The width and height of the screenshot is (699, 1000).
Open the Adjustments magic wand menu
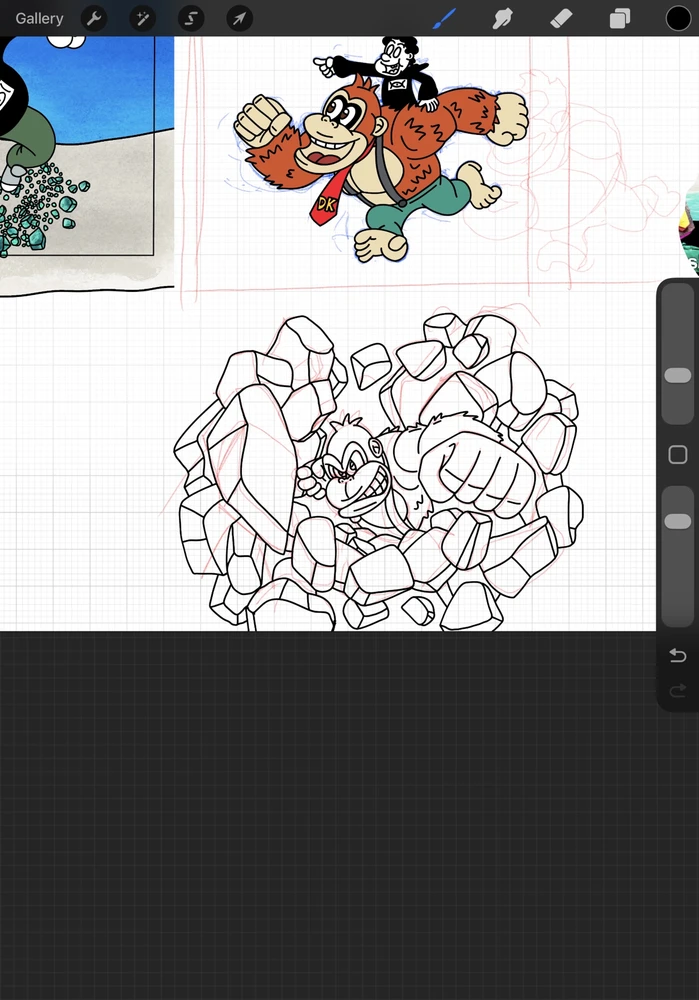[142, 18]
